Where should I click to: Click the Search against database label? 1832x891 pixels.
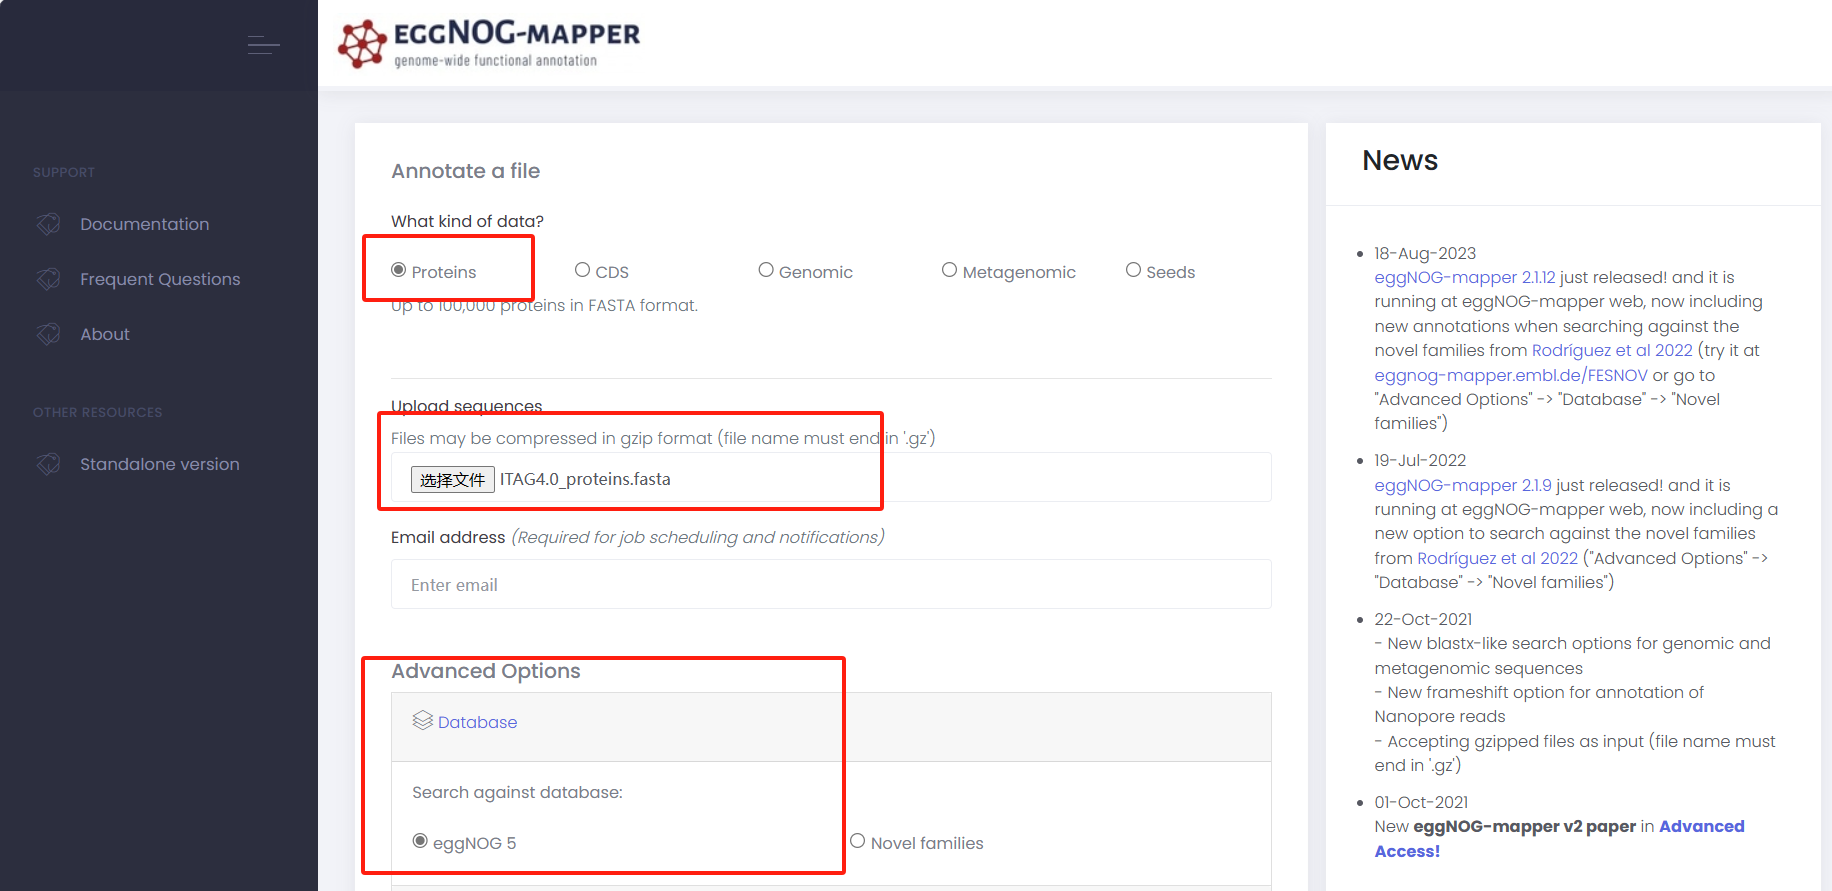click(x=517, y=792)
